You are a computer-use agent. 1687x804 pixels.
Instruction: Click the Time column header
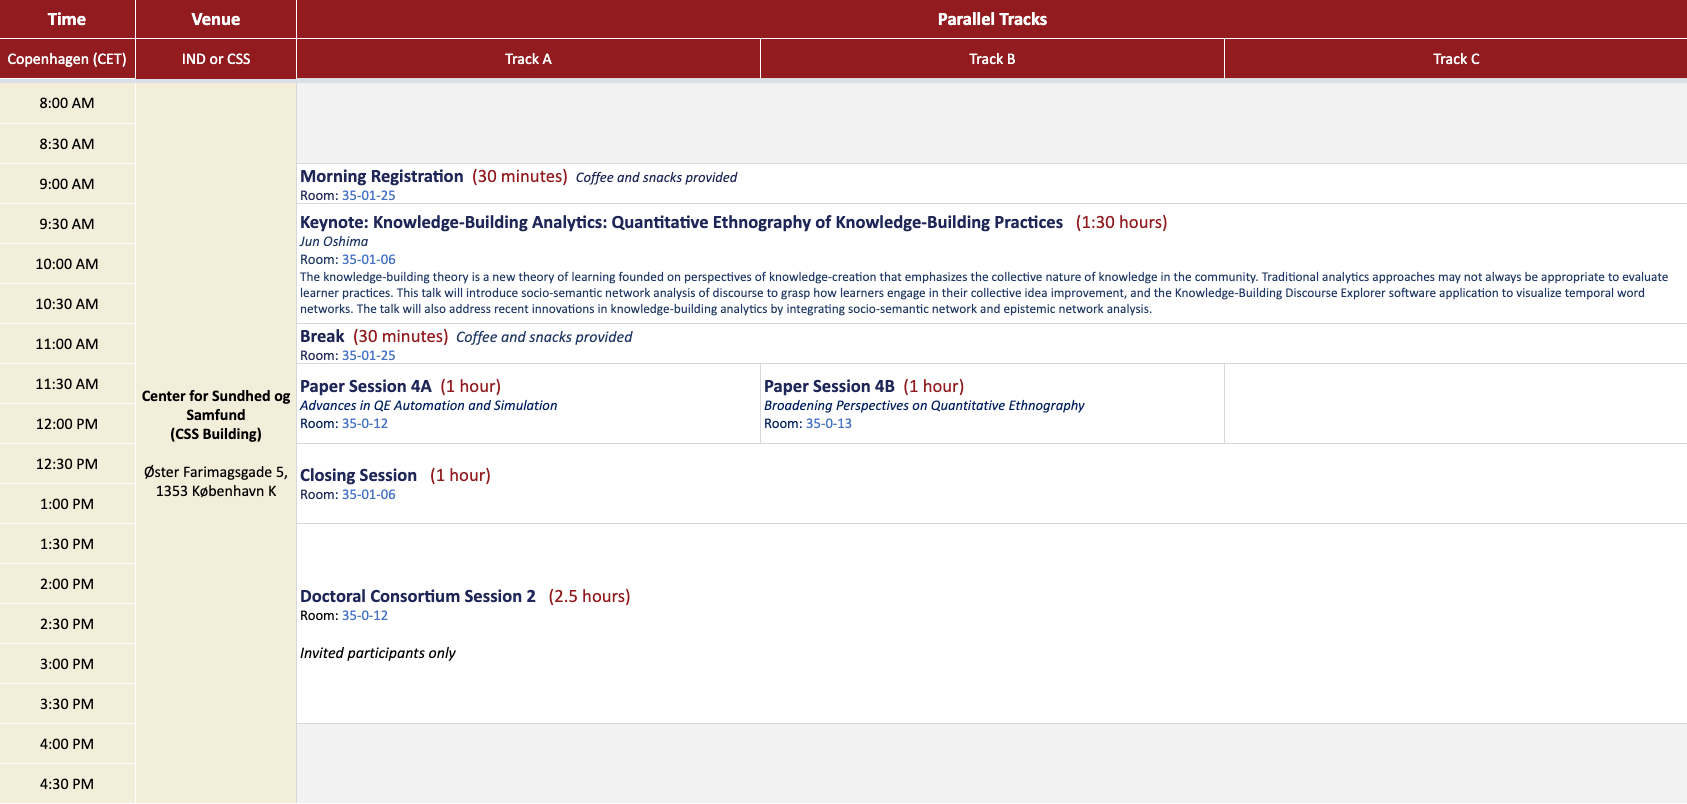click(67, 19)
